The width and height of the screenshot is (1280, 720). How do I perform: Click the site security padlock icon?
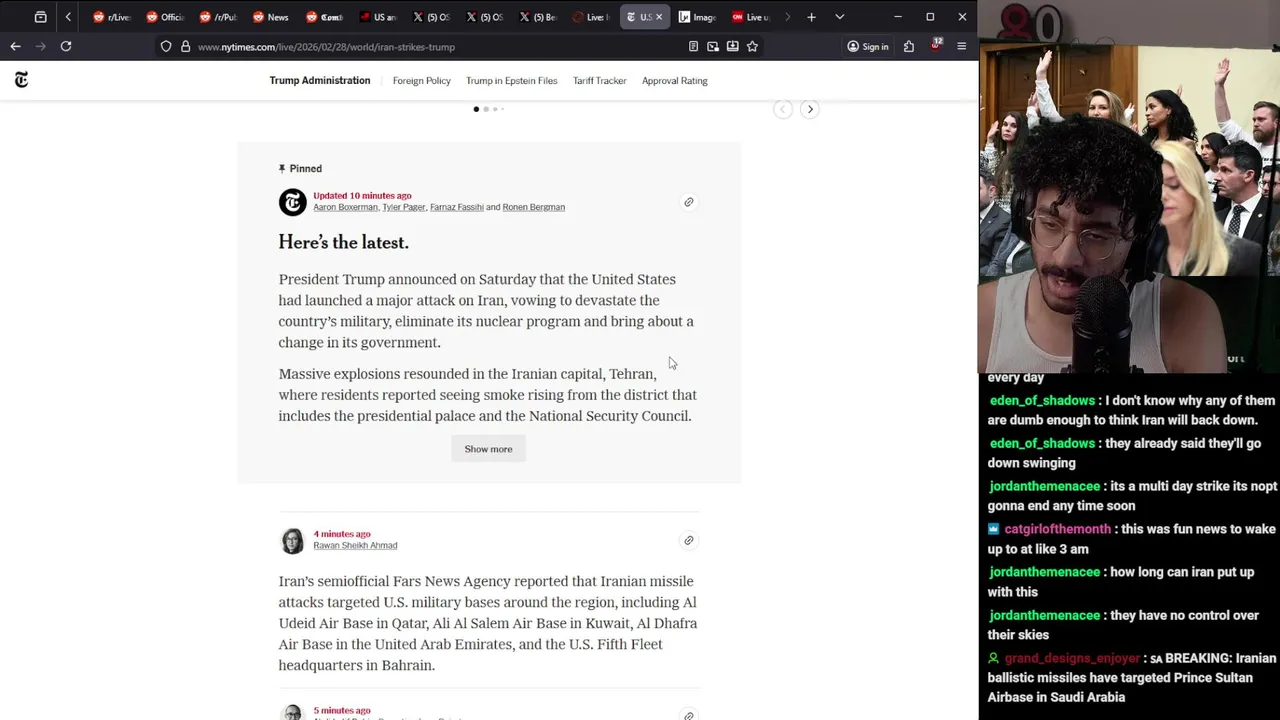(185, 46)
